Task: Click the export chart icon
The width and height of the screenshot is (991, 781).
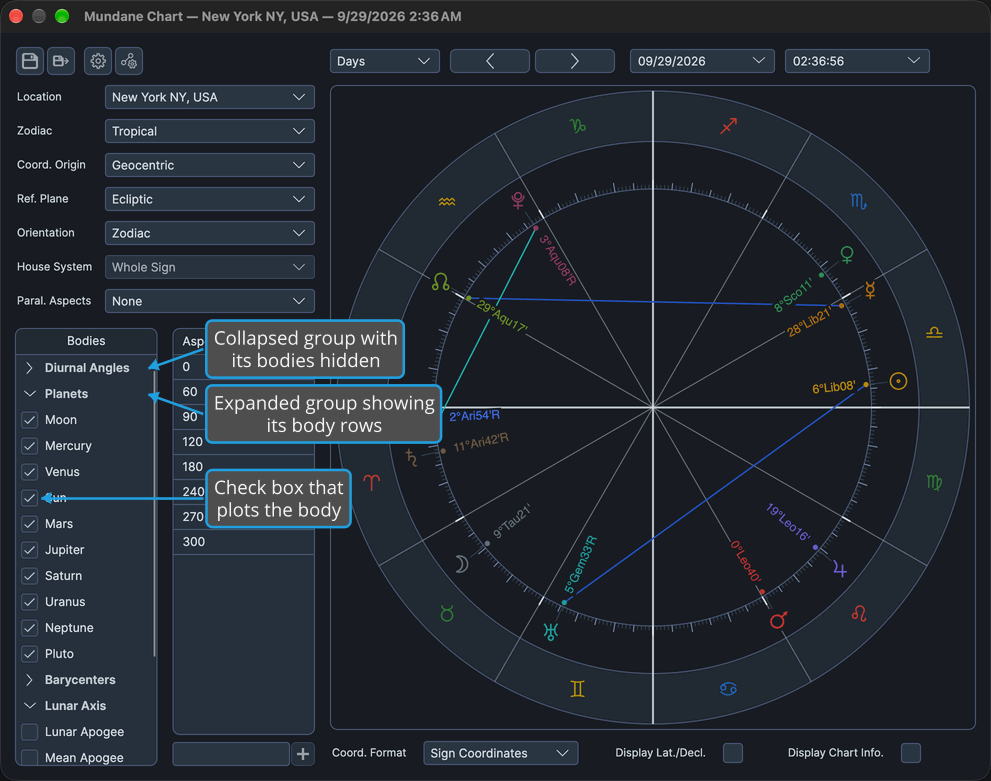Action: pos(61,61)
